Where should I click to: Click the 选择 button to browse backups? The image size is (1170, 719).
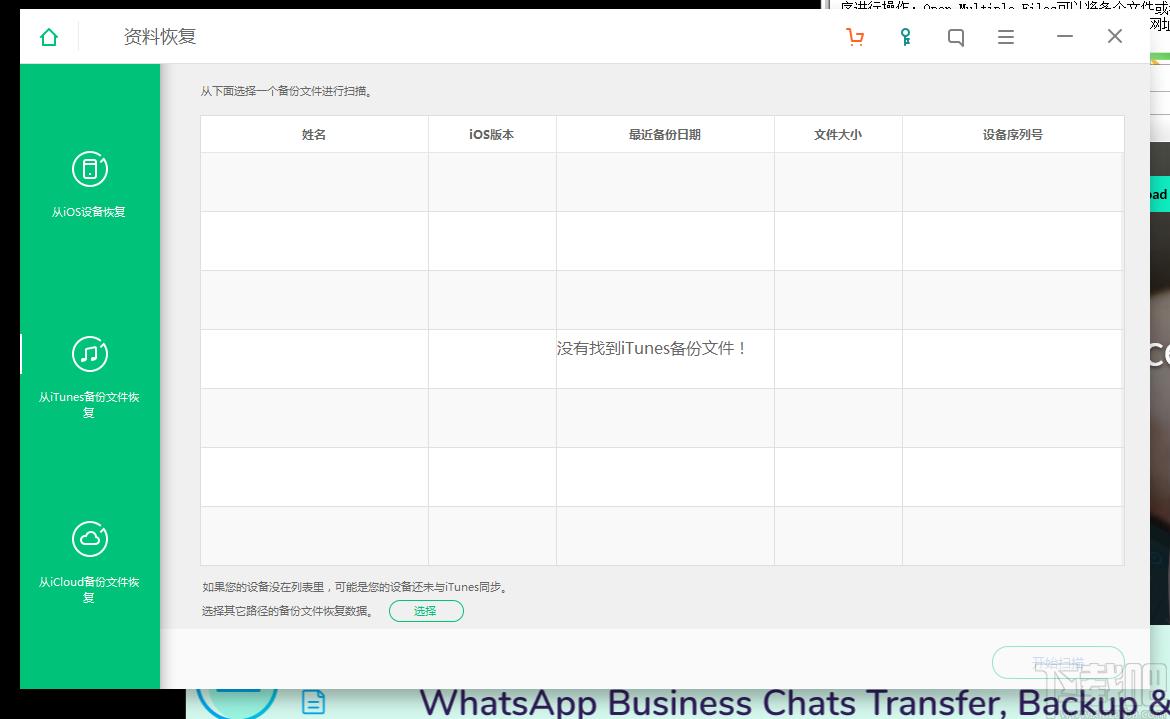426,611
